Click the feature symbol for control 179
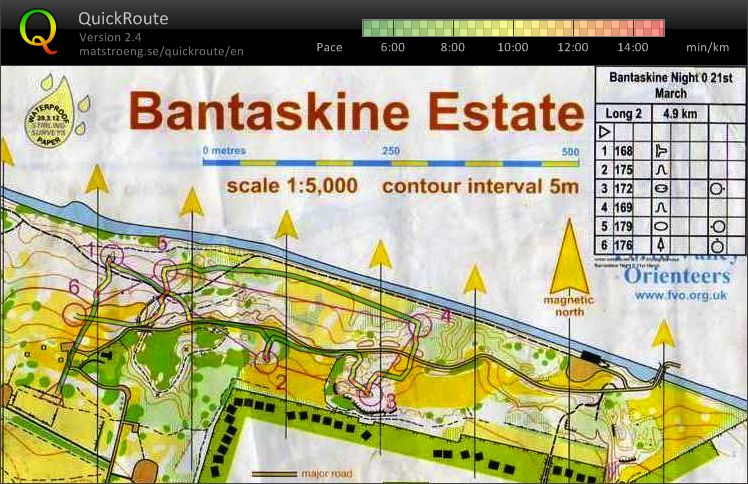The height and width of the screenshot is (484, 748). tap(661, 227)
